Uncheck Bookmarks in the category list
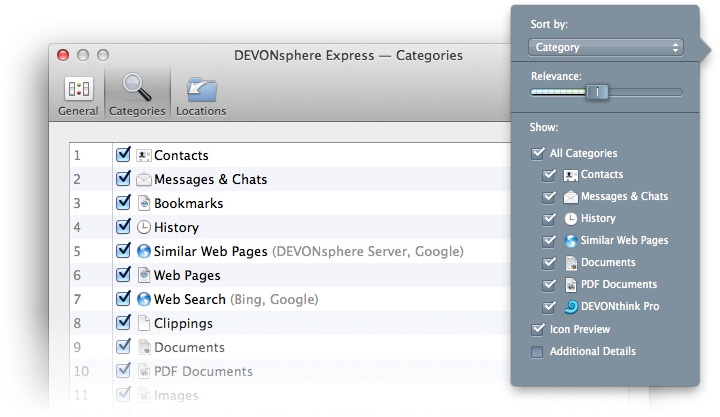Image resolution: width=720 pixels, height=417 pixels. coord(123,203)
